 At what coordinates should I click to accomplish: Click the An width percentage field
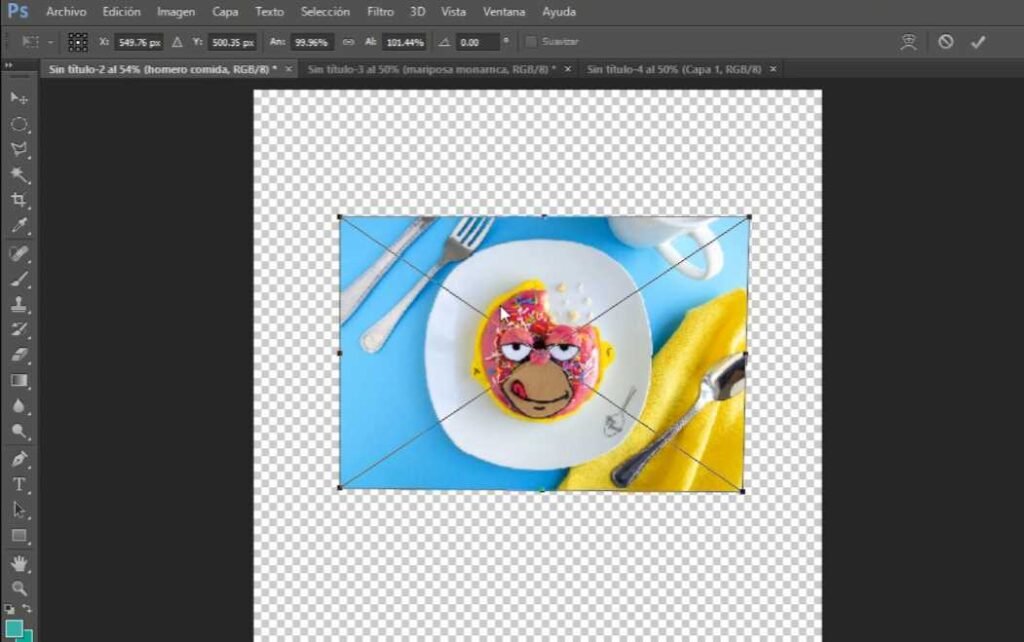[312, 42]
